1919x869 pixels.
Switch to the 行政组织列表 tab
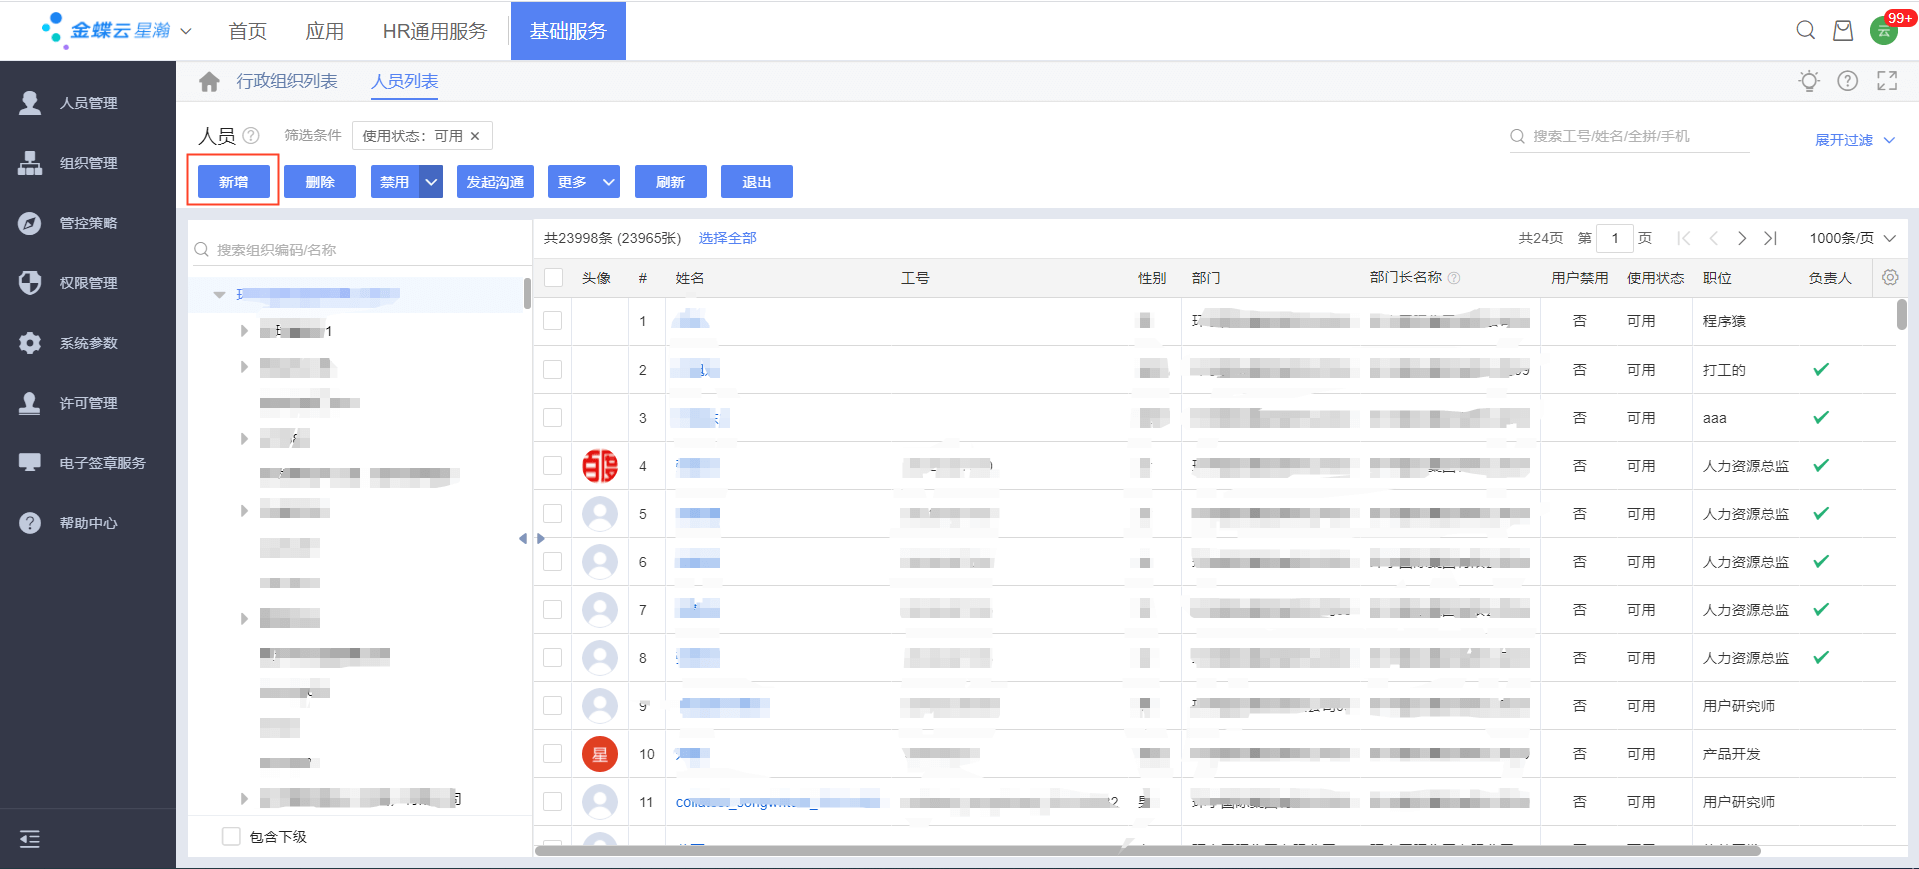[287, 81]
